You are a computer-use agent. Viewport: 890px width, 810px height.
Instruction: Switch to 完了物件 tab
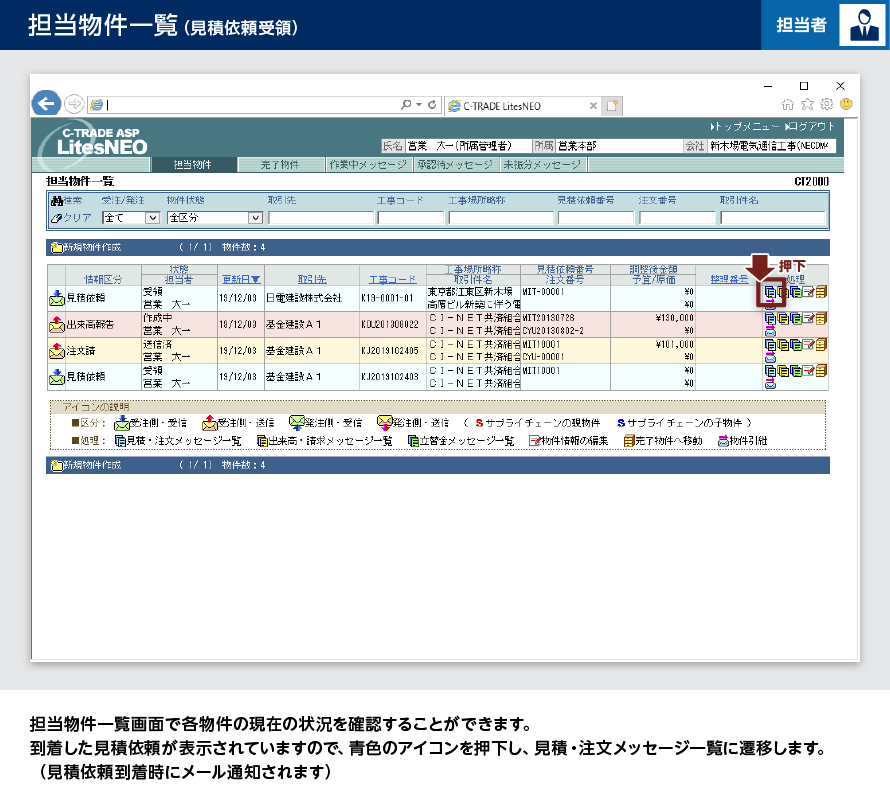tap(280, 165)
